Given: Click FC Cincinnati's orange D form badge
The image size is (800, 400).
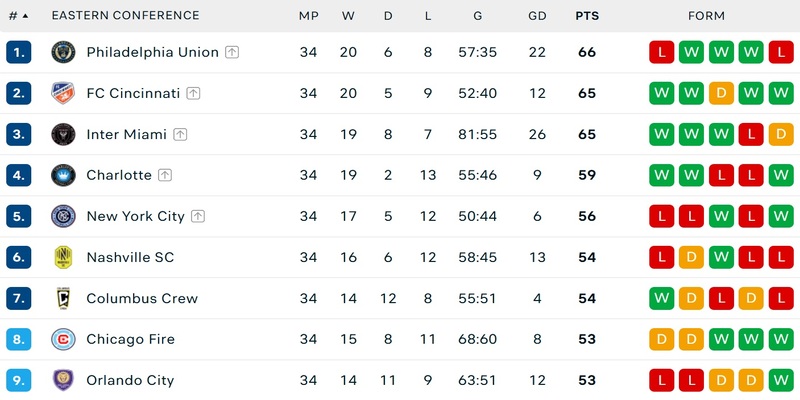Looking at the screenshot, I should 721,93.
